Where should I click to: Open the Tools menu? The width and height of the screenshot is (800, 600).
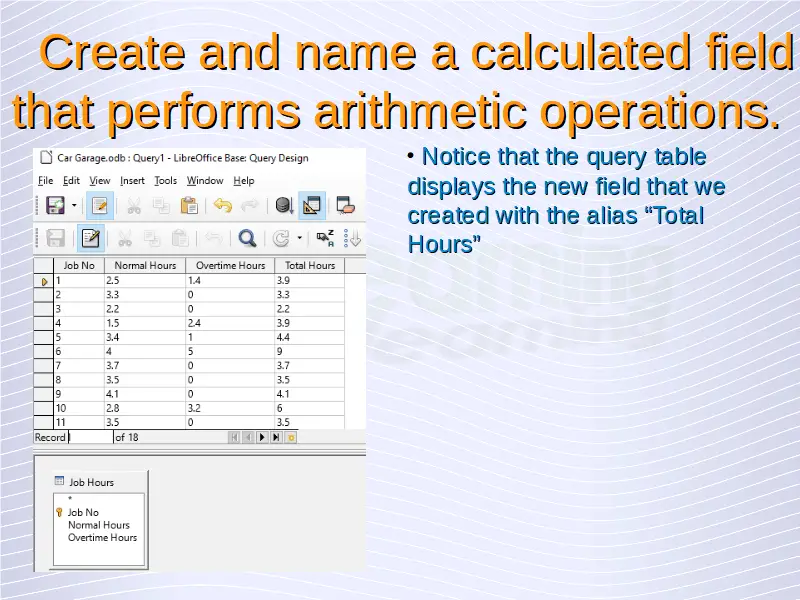point(166,181)
